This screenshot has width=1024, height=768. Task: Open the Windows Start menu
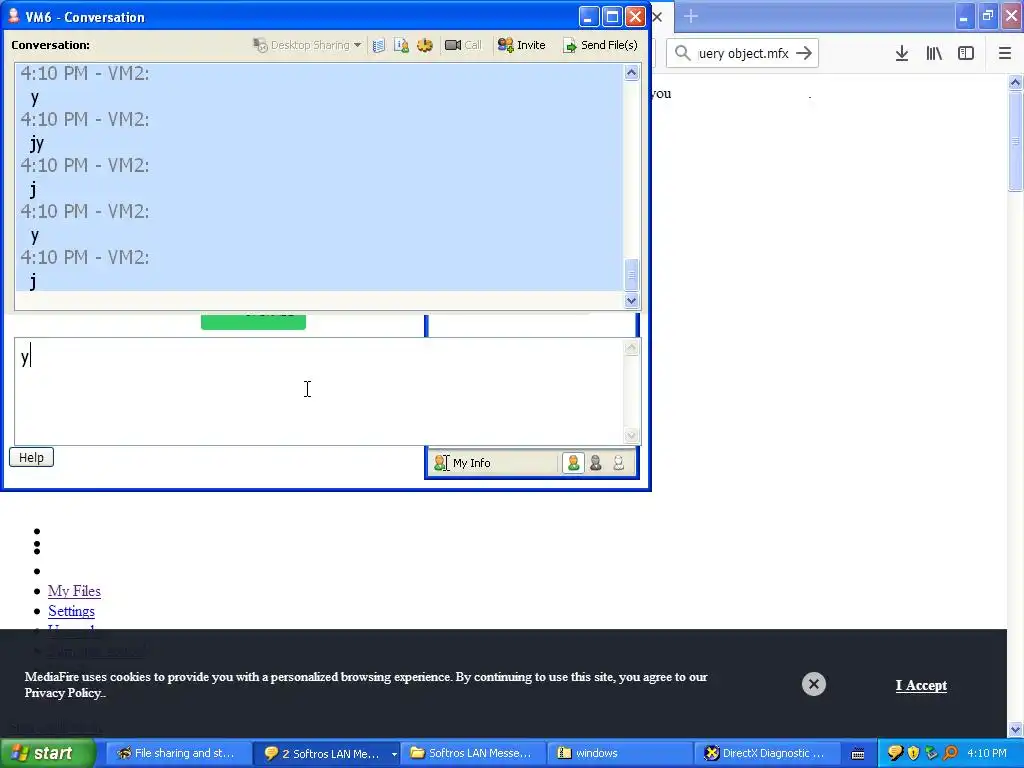coord(48,753)
